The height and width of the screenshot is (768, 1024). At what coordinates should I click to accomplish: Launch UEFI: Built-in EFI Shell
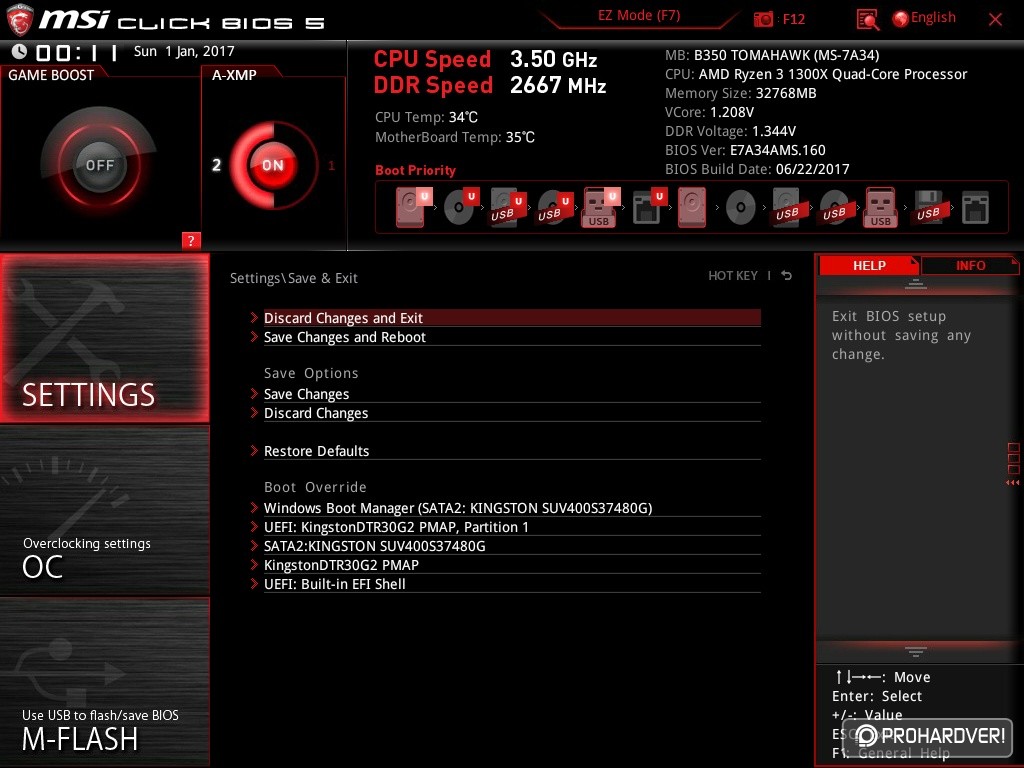tap(512, 584)
